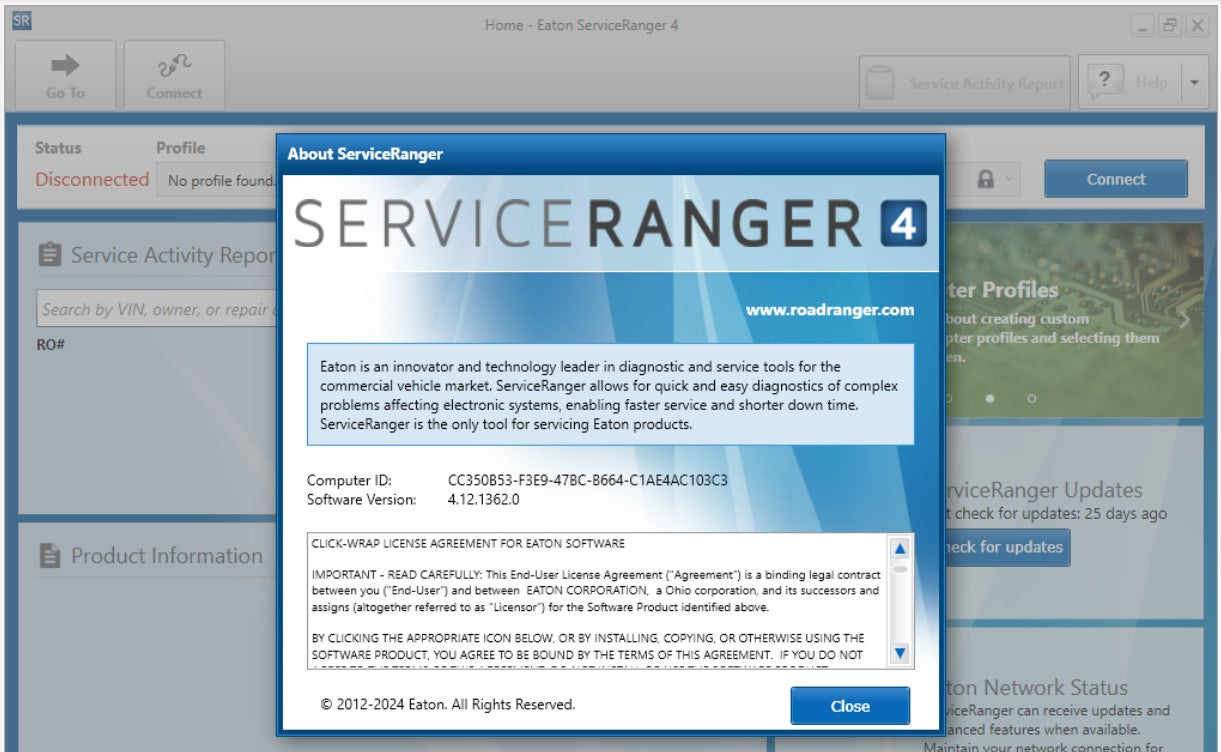Viewport: 1221px width, 752px height.
Task: Click the Check for updates button
Action: 1003,547
